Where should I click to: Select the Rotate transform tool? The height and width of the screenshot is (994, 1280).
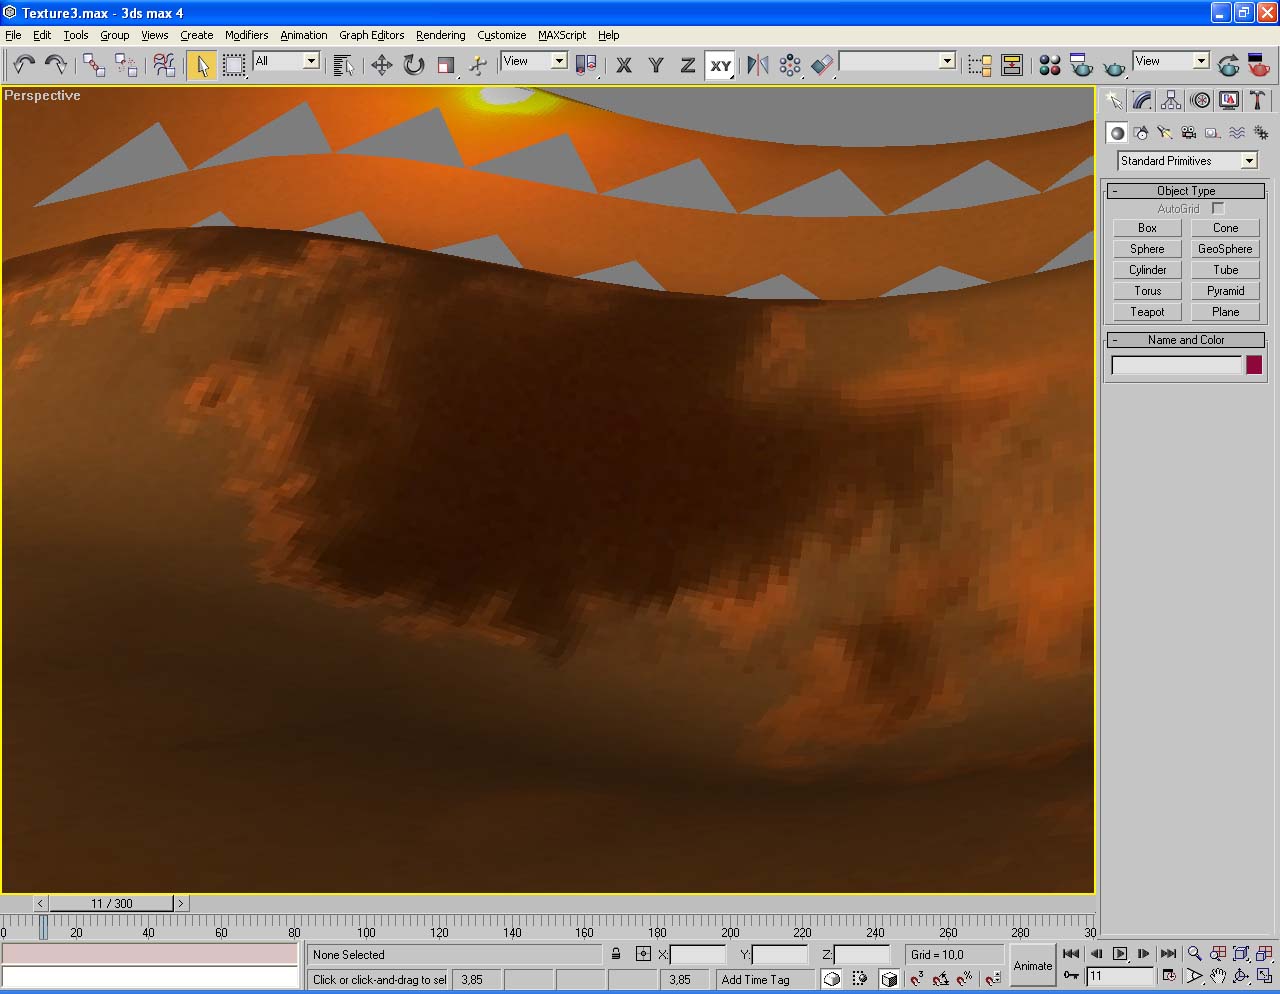[413, 65]
